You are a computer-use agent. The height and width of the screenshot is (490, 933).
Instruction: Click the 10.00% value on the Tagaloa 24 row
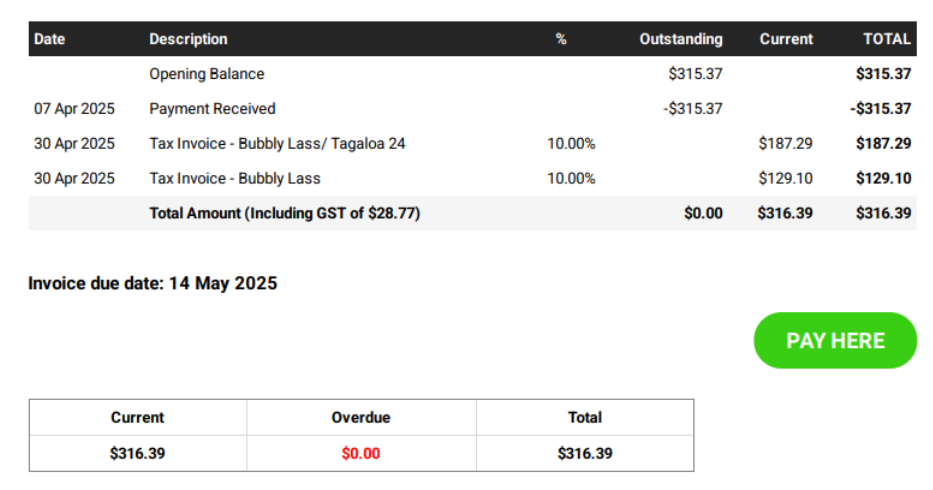pyautogui.click(x=571, y=144)
